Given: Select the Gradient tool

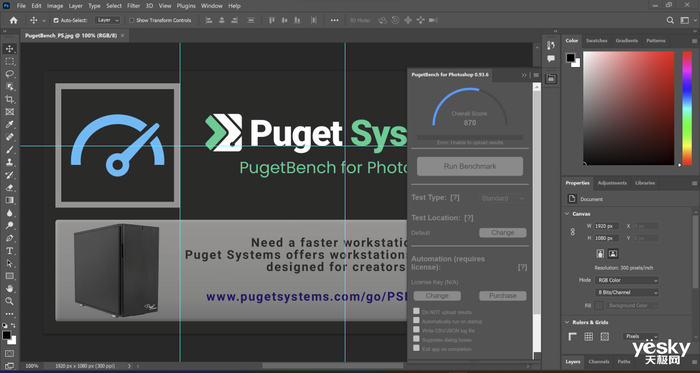Looking at the screenshot, I should pos(9,200).
